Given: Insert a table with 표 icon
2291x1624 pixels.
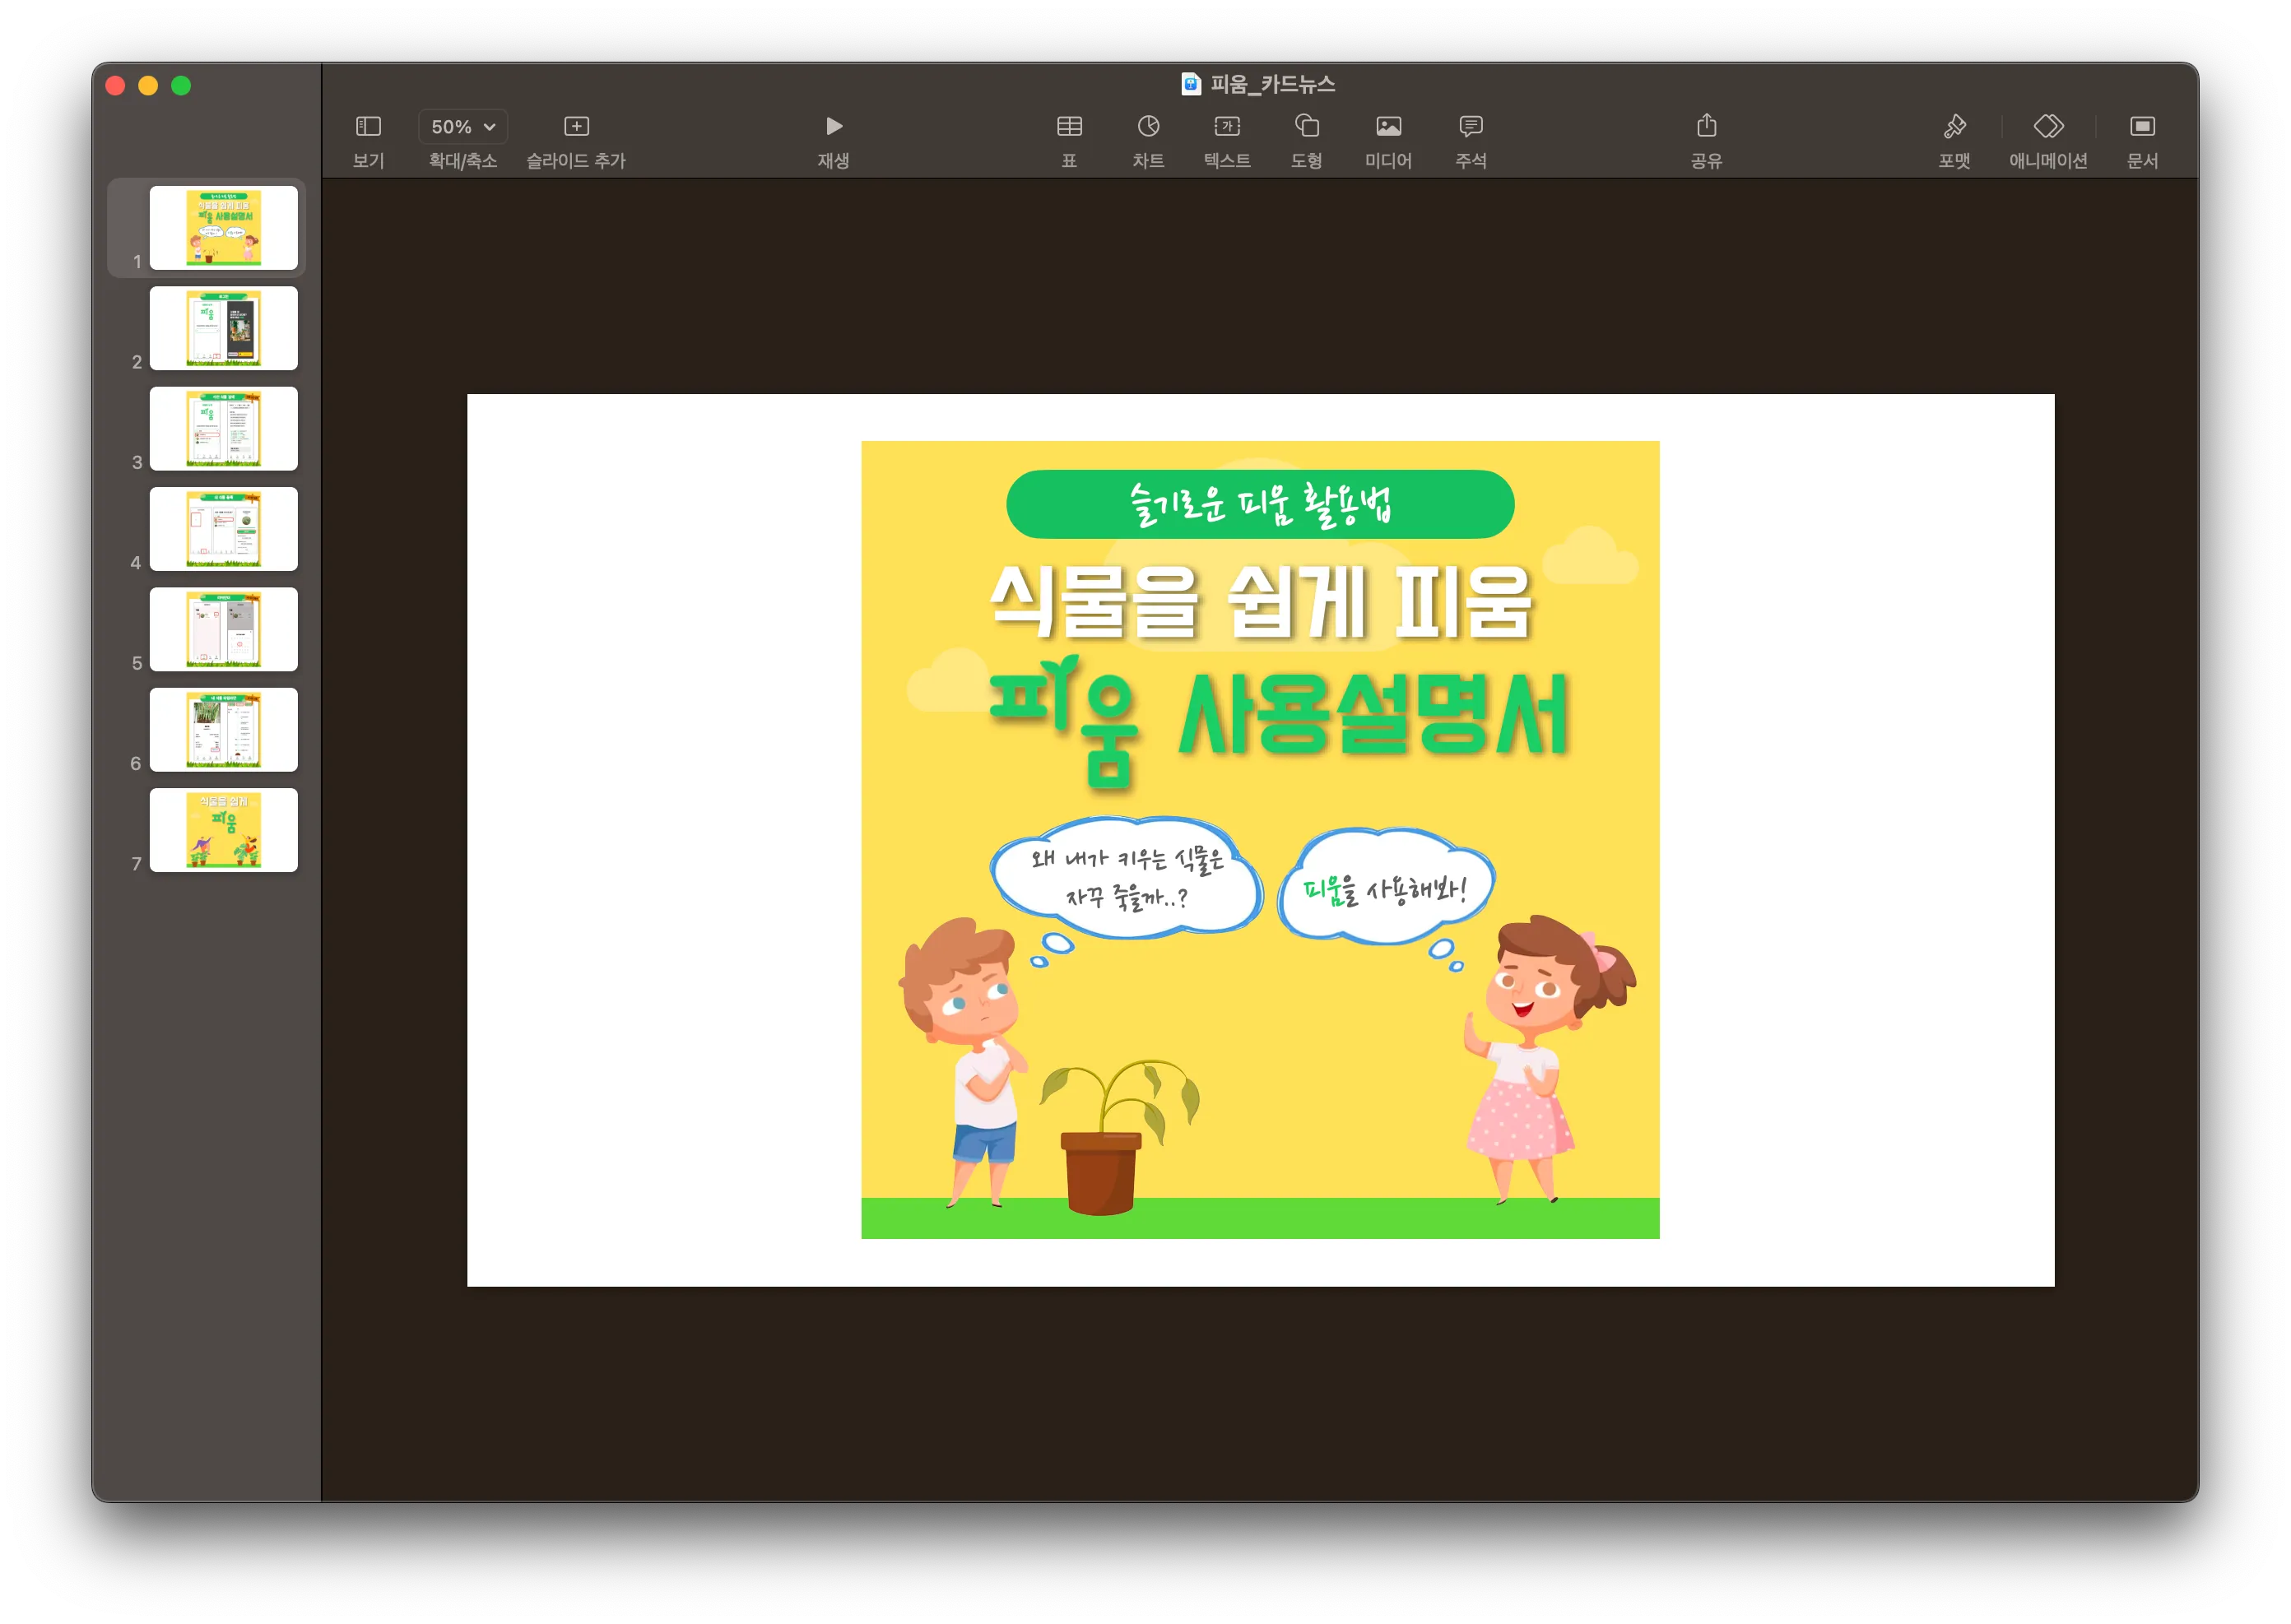Looking at the screenshot, I should click(1069, 127).
